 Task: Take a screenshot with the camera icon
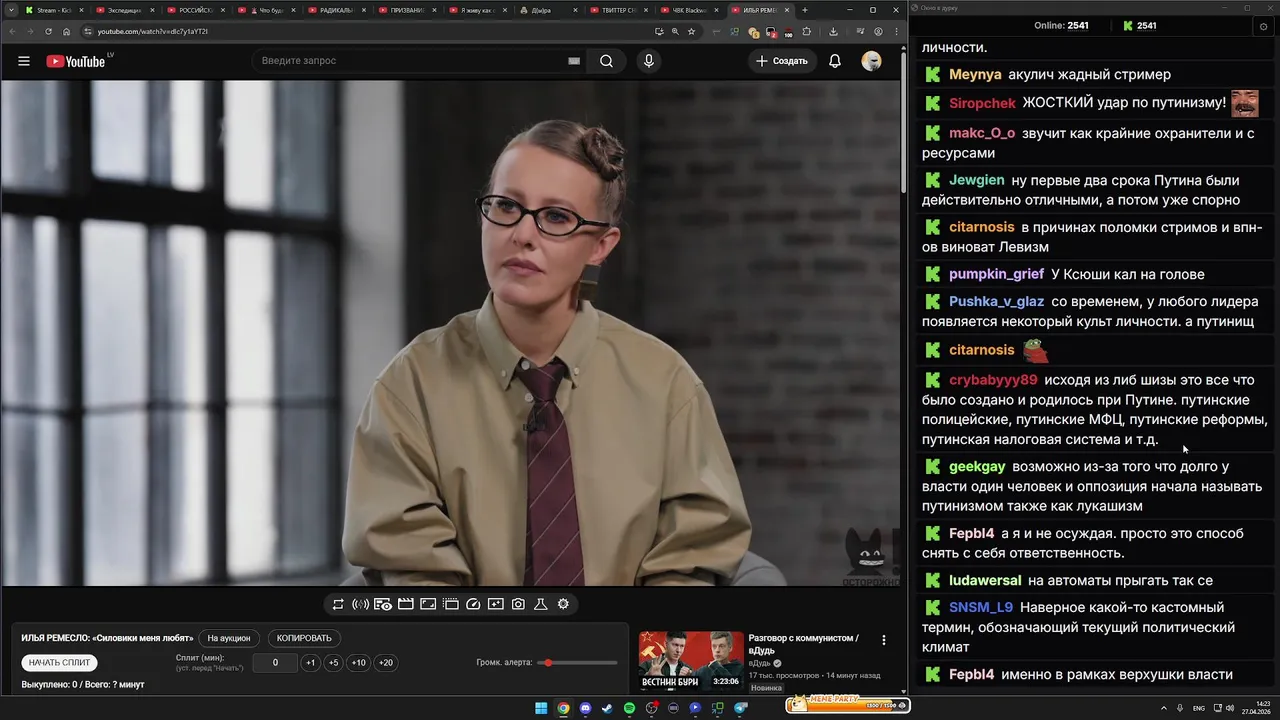[x=518, y=604]
